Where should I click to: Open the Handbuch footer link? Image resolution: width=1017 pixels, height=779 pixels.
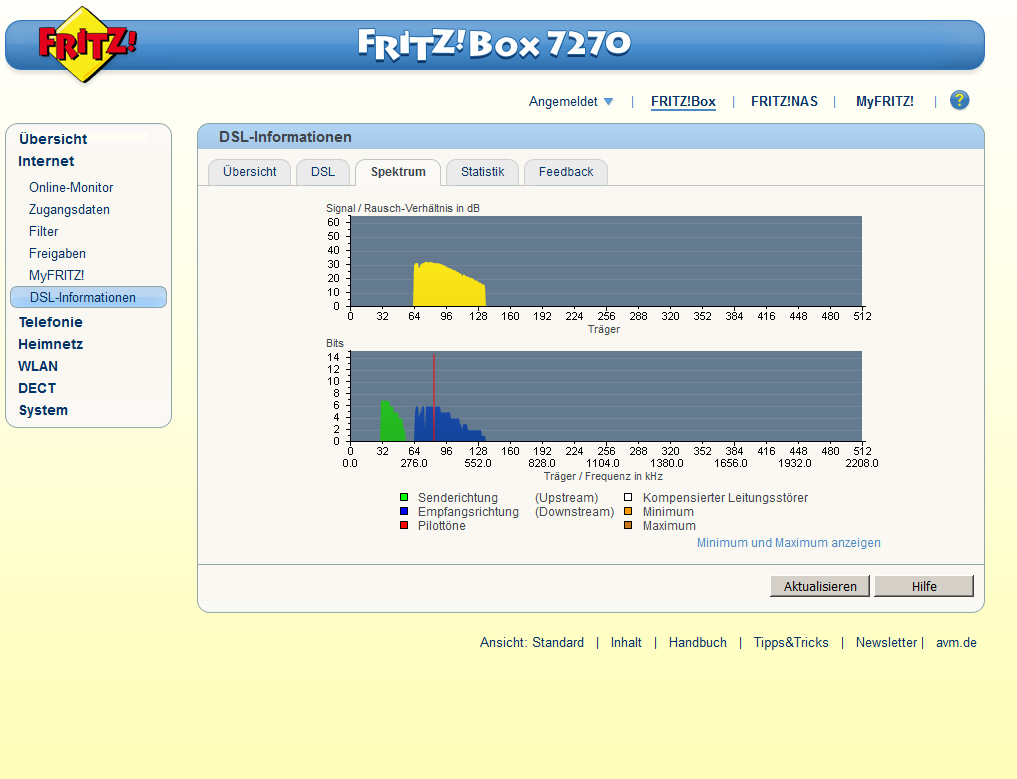coord(698,643)
